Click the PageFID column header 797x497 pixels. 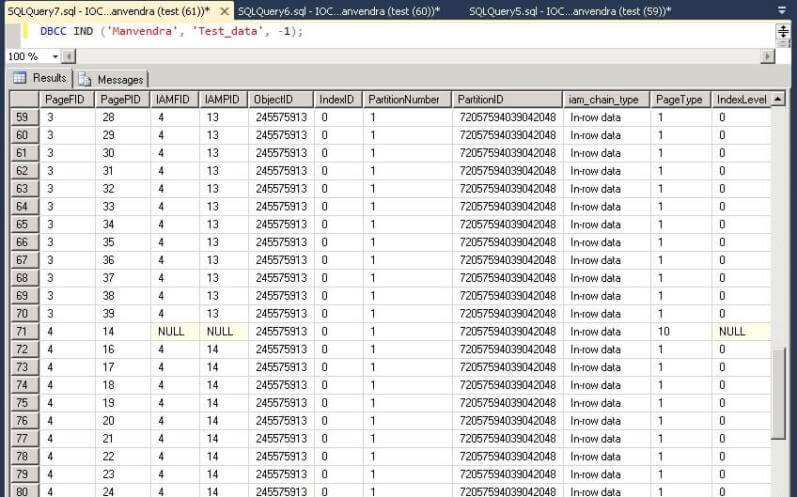67,99
